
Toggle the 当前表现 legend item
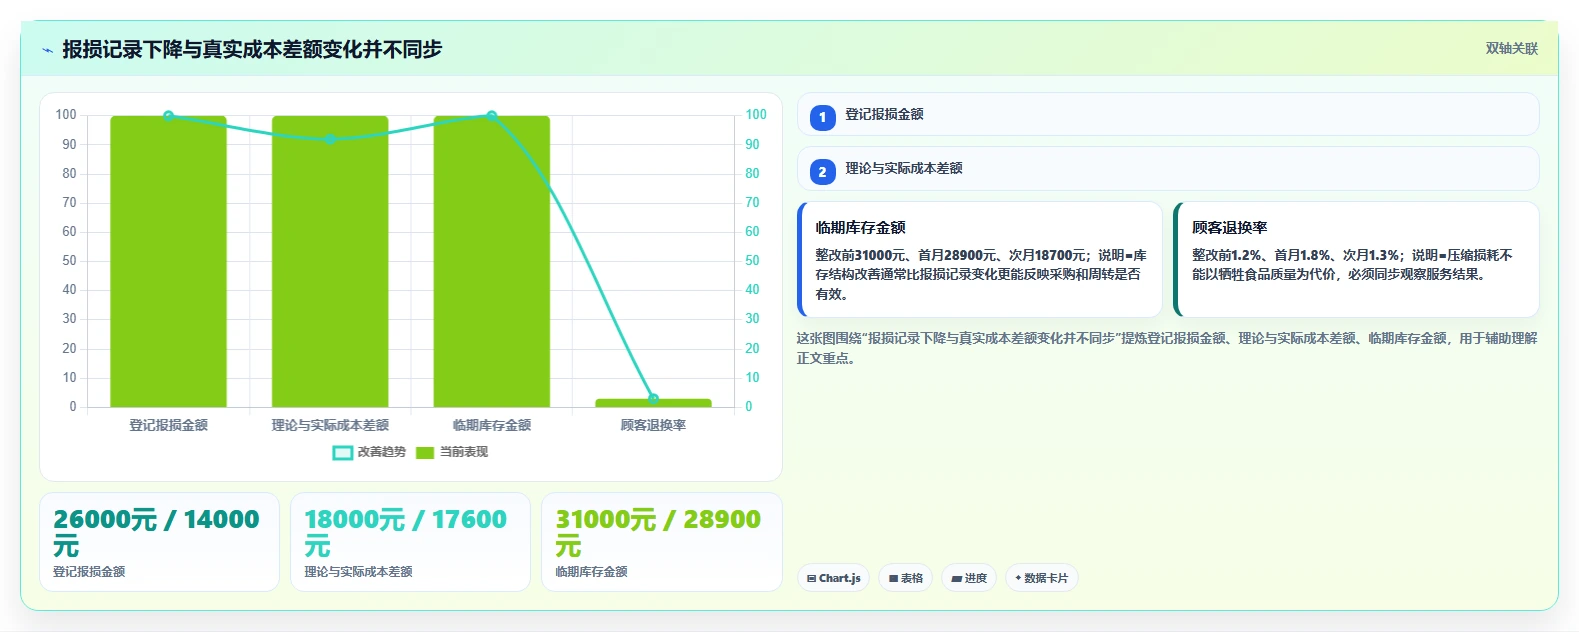[452, 452]
